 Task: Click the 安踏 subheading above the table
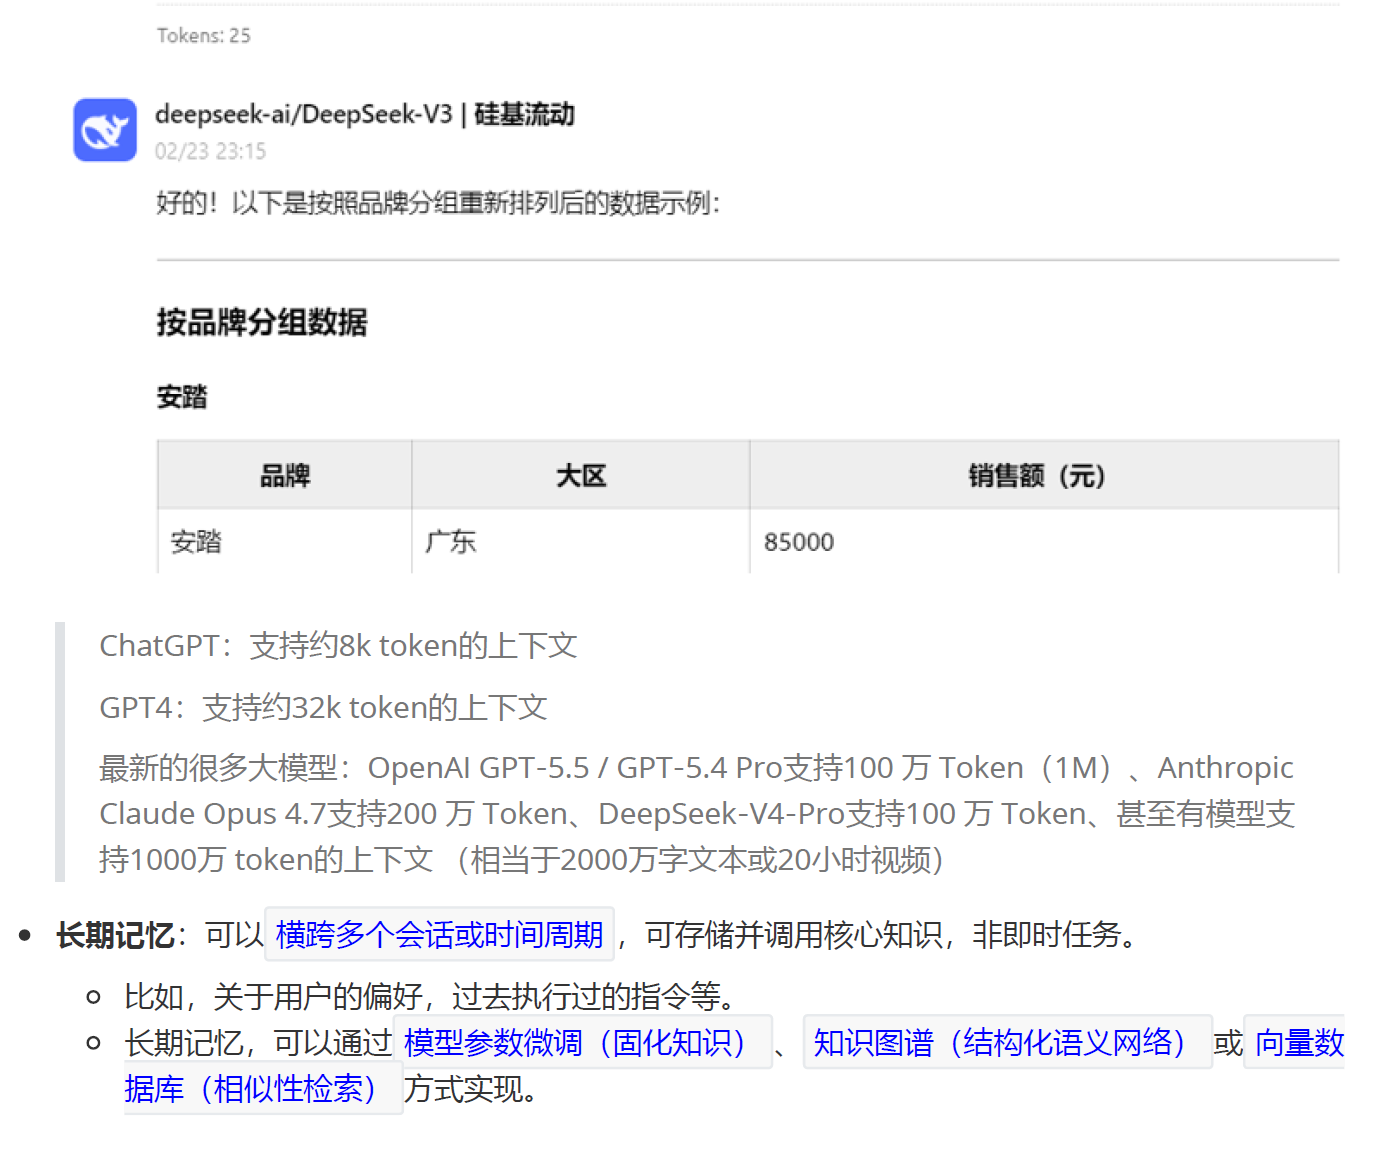tap(182, 397)
